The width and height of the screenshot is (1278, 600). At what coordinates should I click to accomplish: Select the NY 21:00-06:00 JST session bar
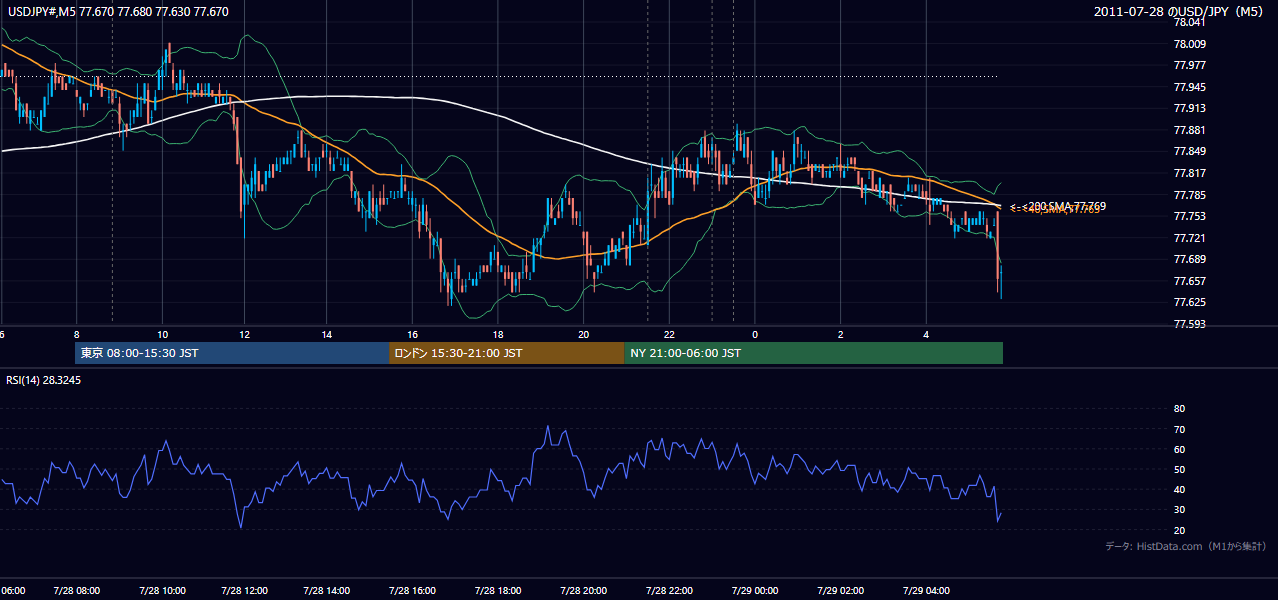pyautogui.click(x=814, y=353)
